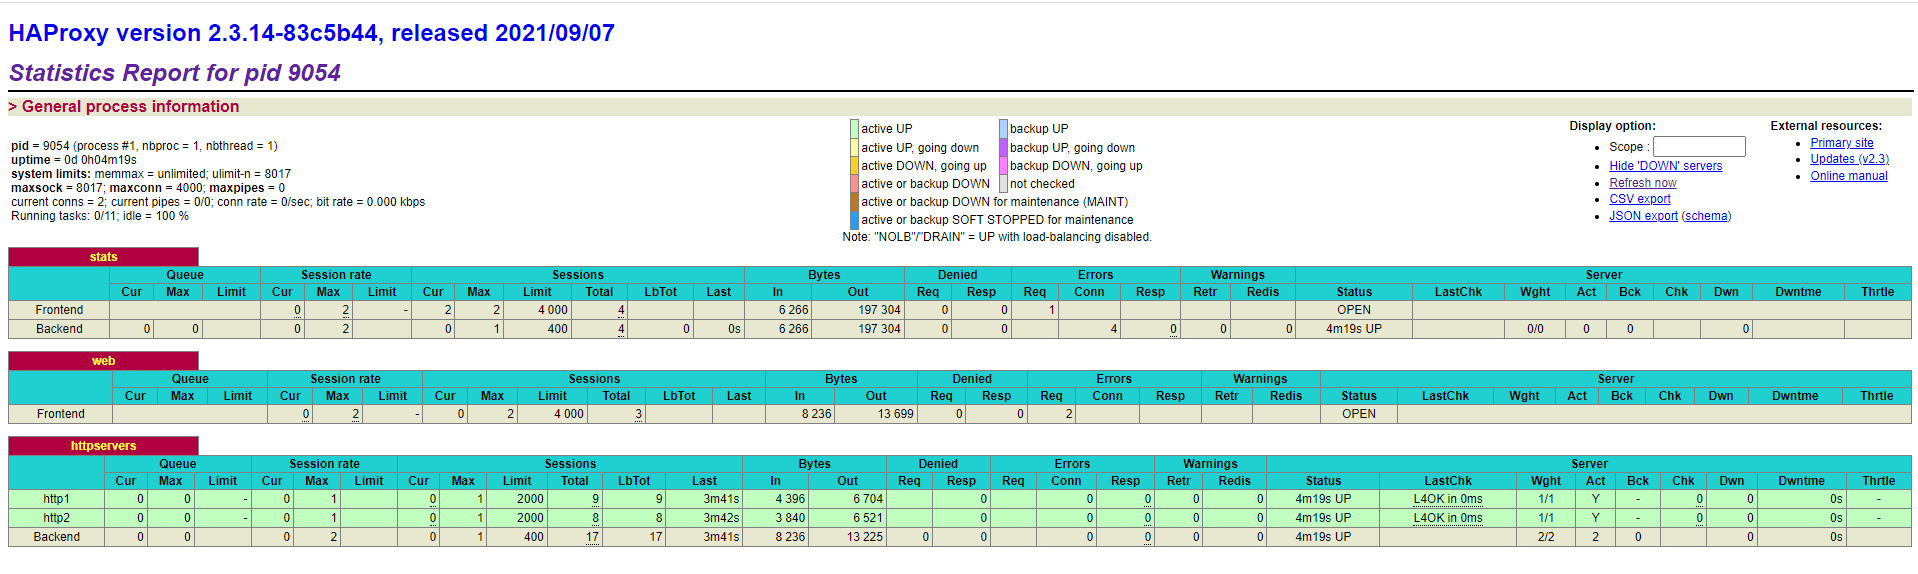Image resolution: width=1918 pixels, height=574 pixels.
Task: Click 'Statistics Report for pid 9054' heading
Action: 175,73
